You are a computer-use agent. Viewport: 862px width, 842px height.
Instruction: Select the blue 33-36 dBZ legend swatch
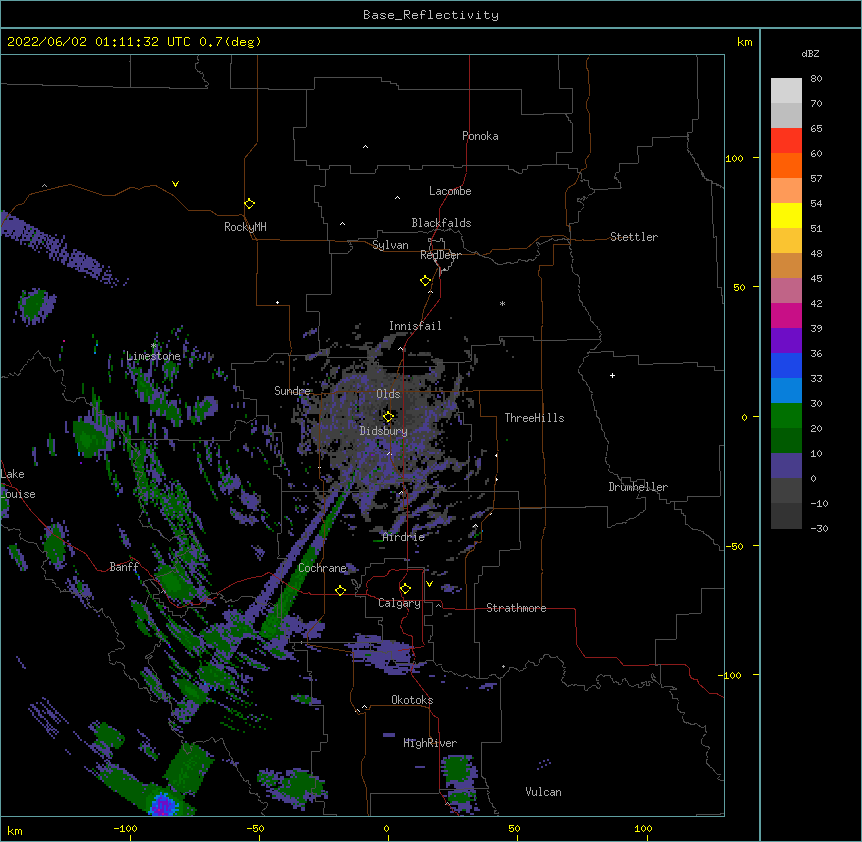pyautogui.click(x=786, y=365)
